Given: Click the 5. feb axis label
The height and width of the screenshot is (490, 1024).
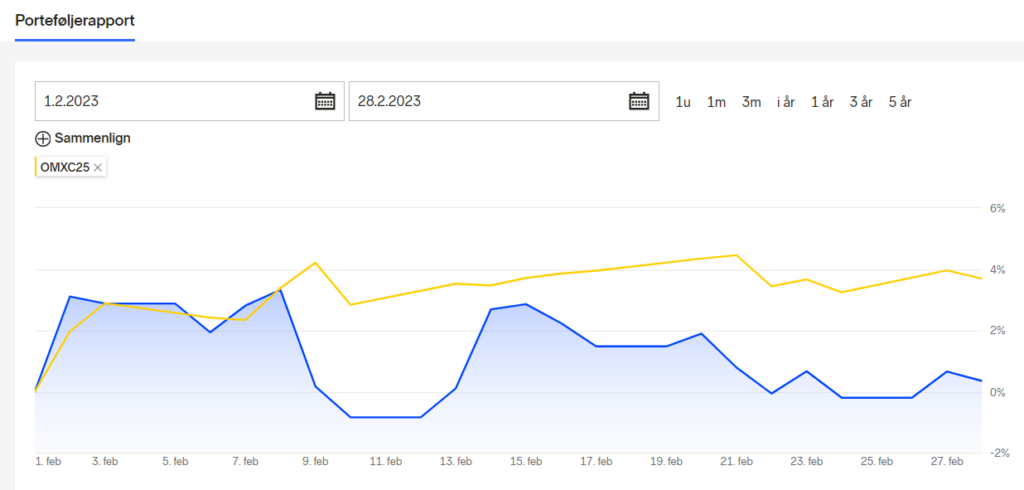Looking at the screenshot, I should point(174,461).
